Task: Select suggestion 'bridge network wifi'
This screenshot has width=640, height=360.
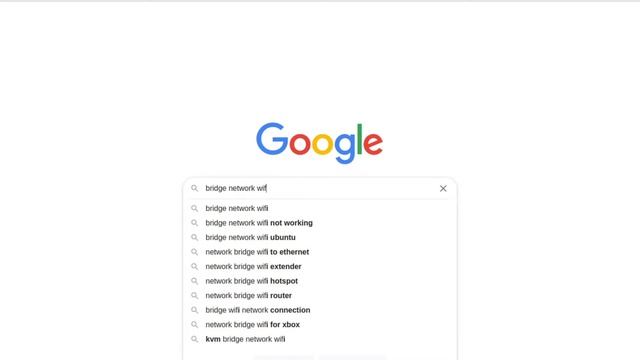Action: click(x=320, y=208)
